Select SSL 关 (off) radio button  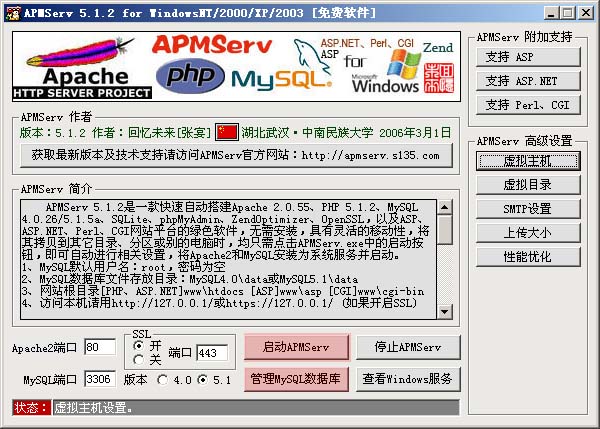139,359
